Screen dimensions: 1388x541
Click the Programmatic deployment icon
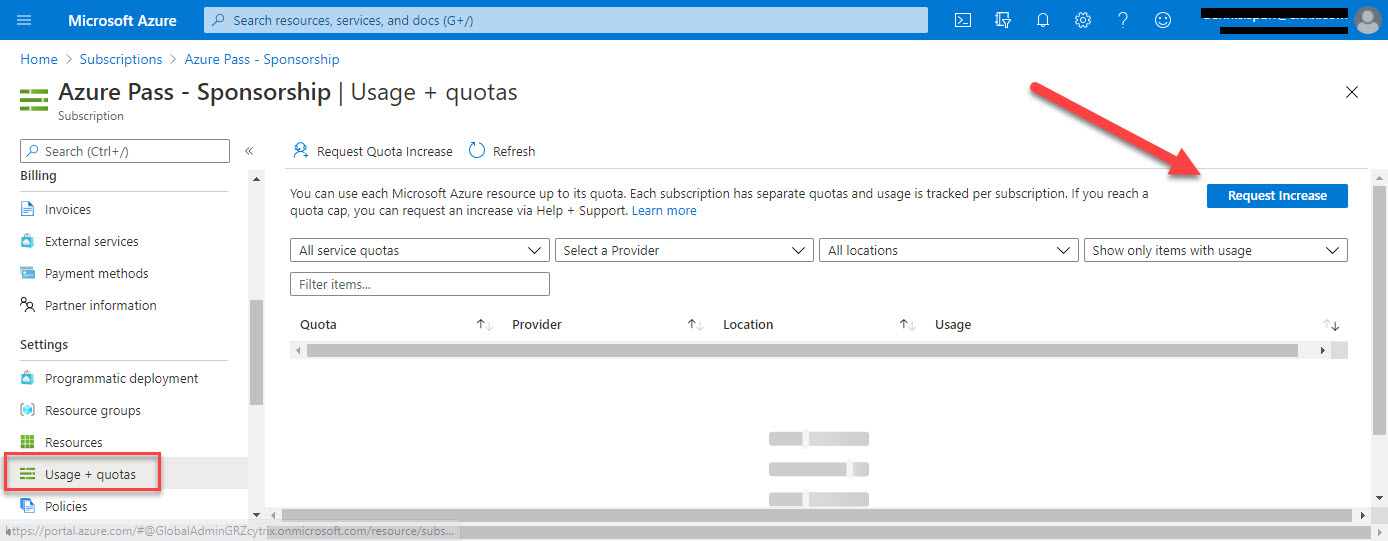point(28,378)
